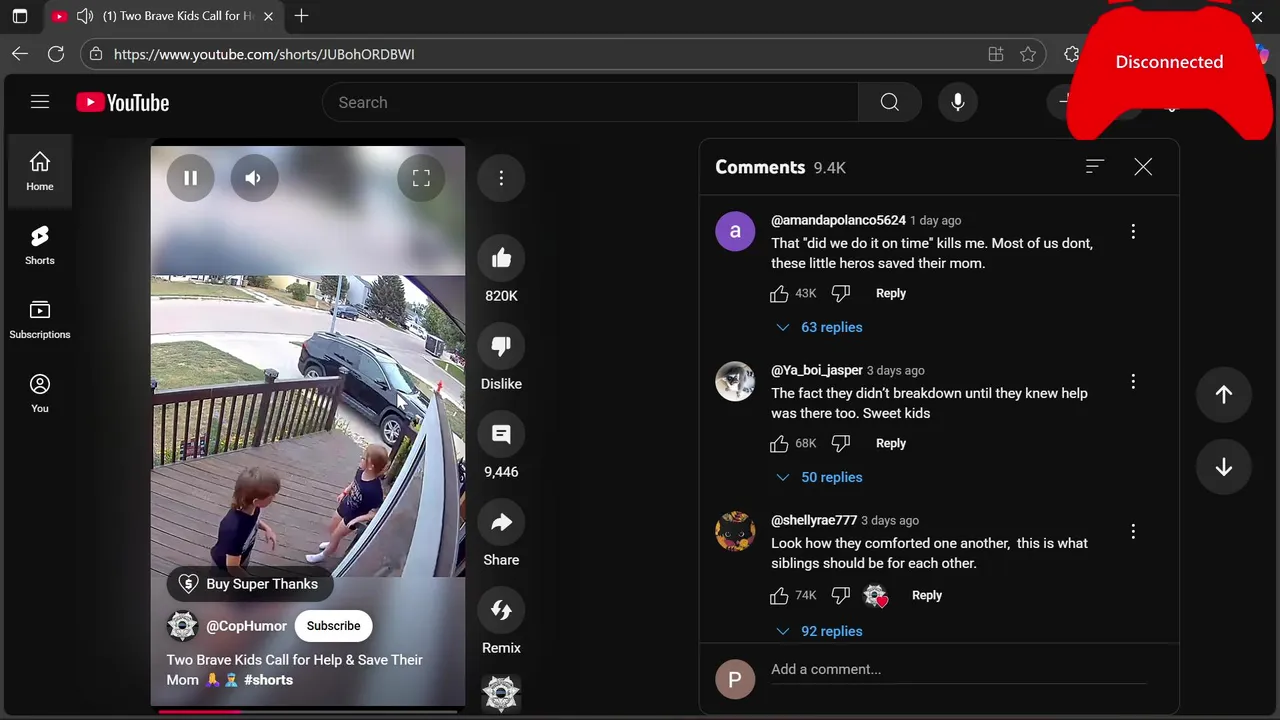Like @shellyrae777's comment
The image size is (1280, 720).
[x=779, y=595]
